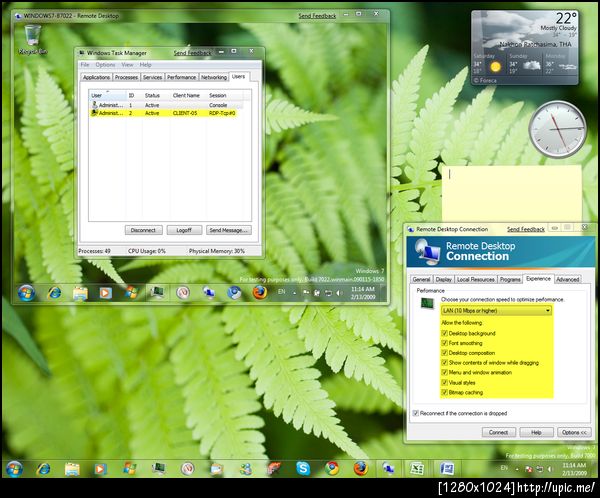Screen dimensions: 600x498
Task: Open Internet Explorer in the remote taskbar
Action: pos(54,293)
